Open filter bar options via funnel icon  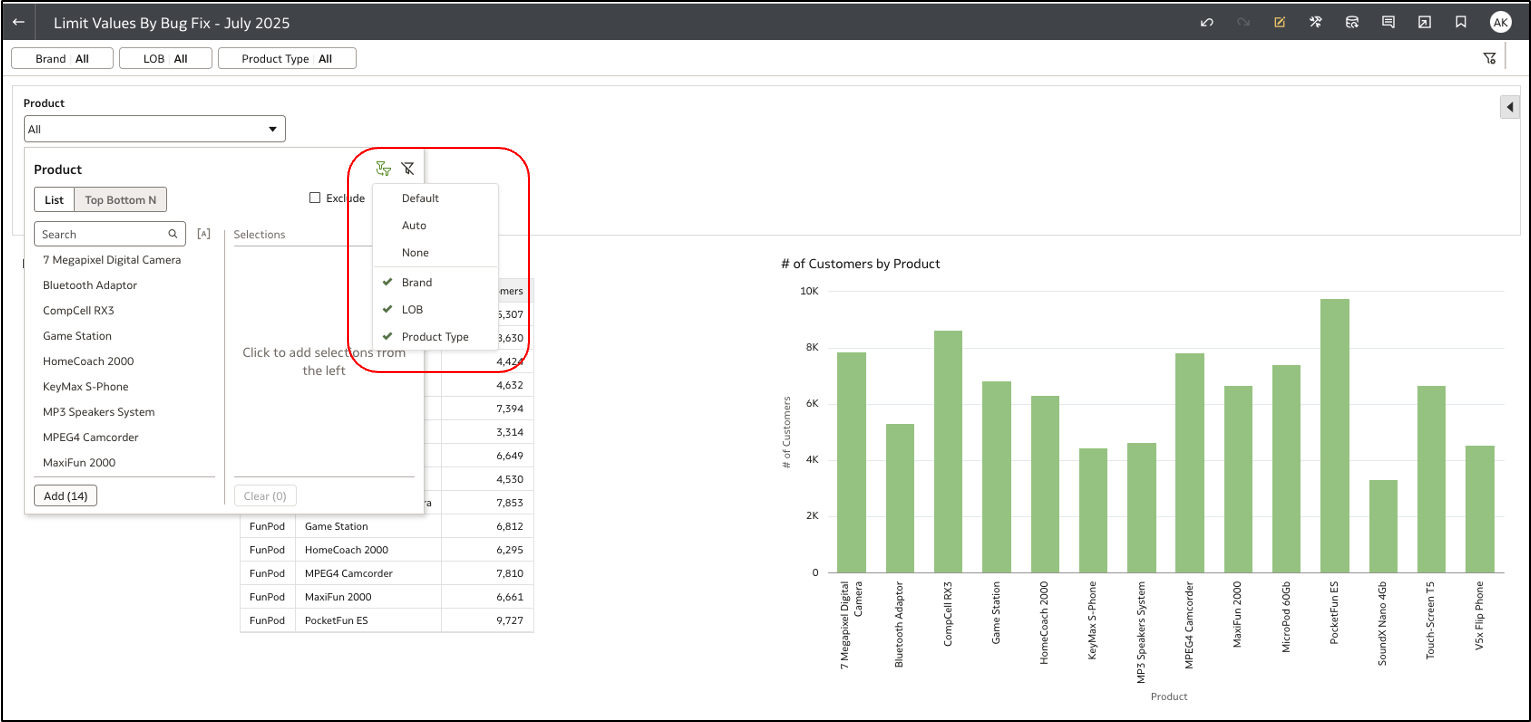point(1489,58)
